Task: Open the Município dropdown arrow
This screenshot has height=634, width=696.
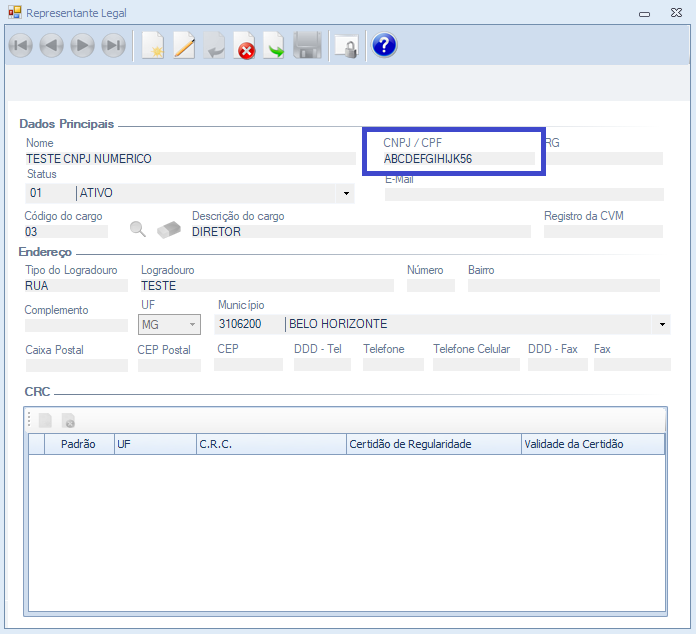Action: pos(662,325)
